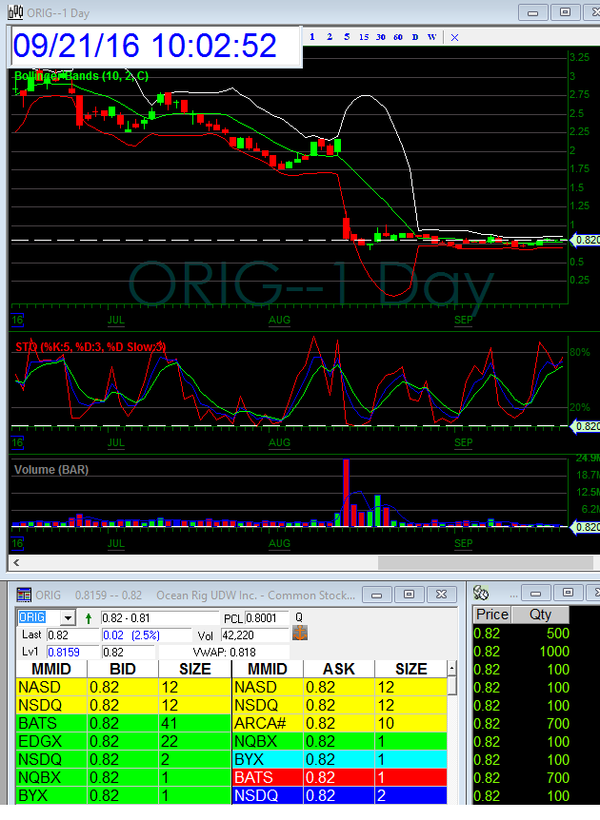Switch chart to 1-minute interval
600x820 pixels.
312,37
